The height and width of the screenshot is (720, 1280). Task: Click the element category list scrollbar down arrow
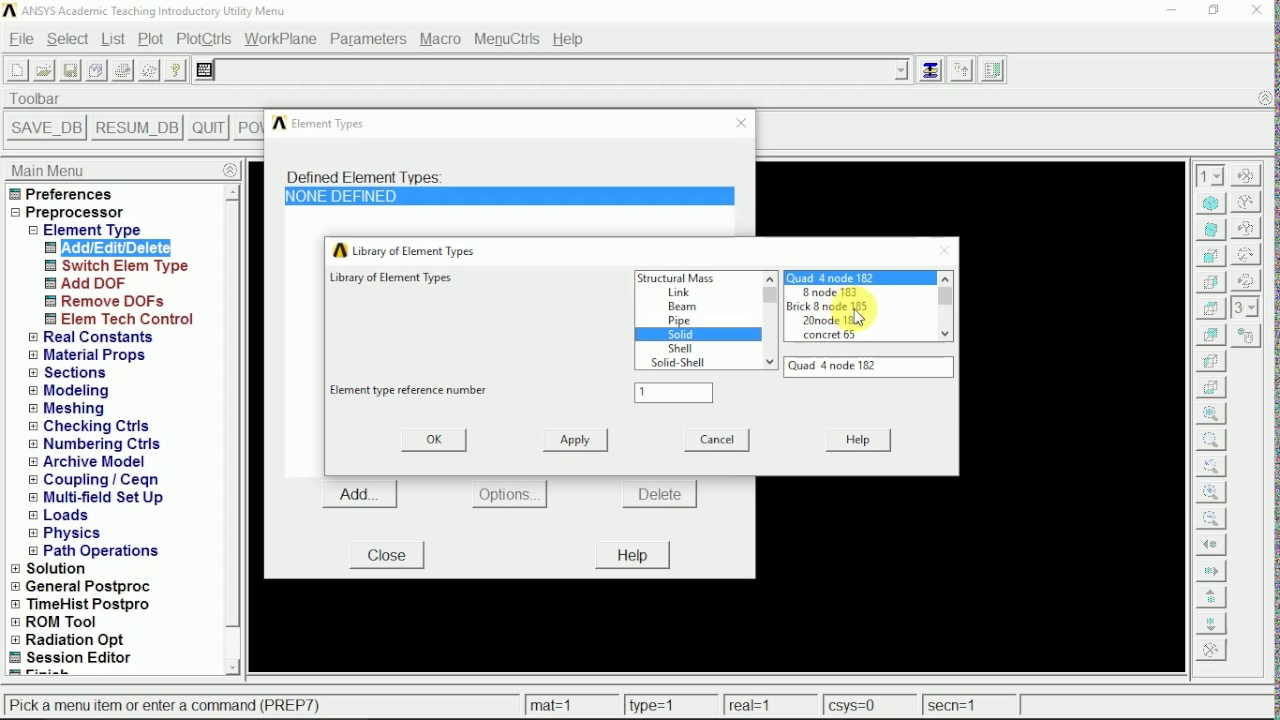[x=770, y=362]
